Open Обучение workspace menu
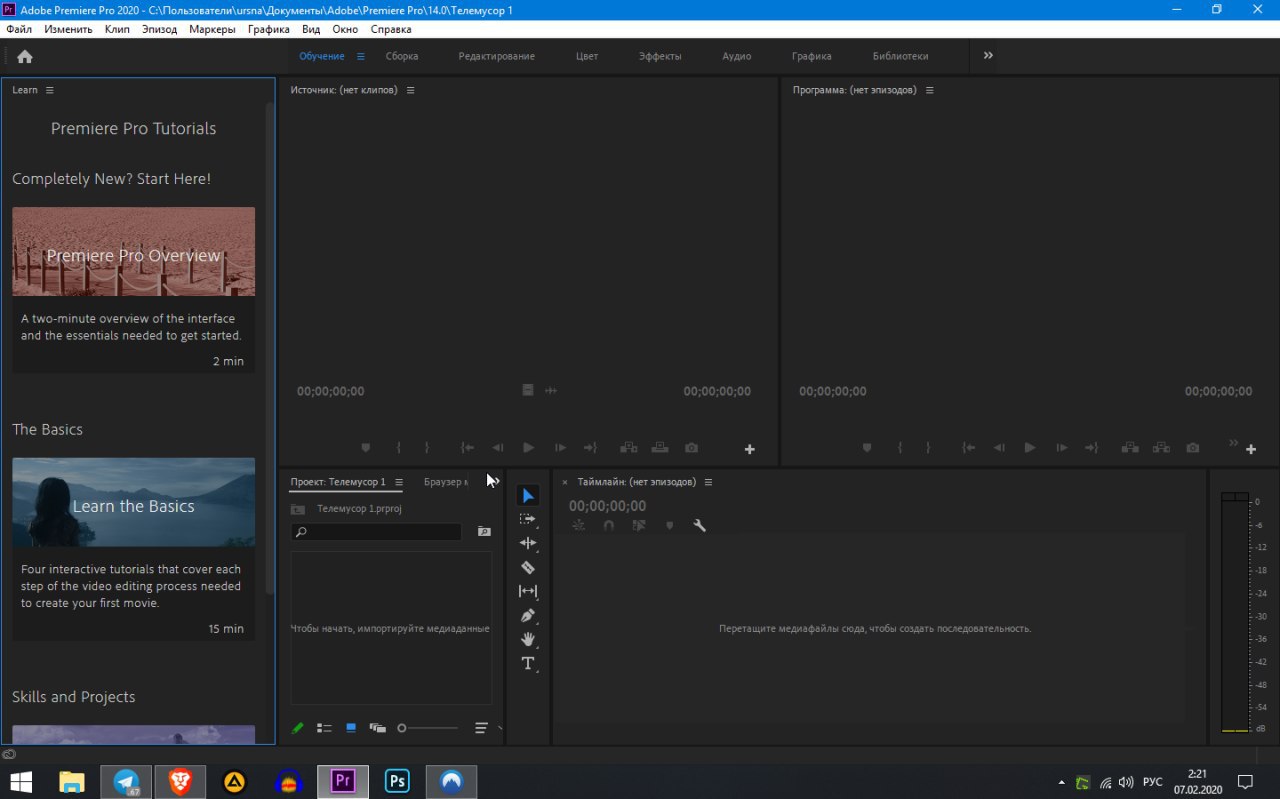 tap(361, 56)
